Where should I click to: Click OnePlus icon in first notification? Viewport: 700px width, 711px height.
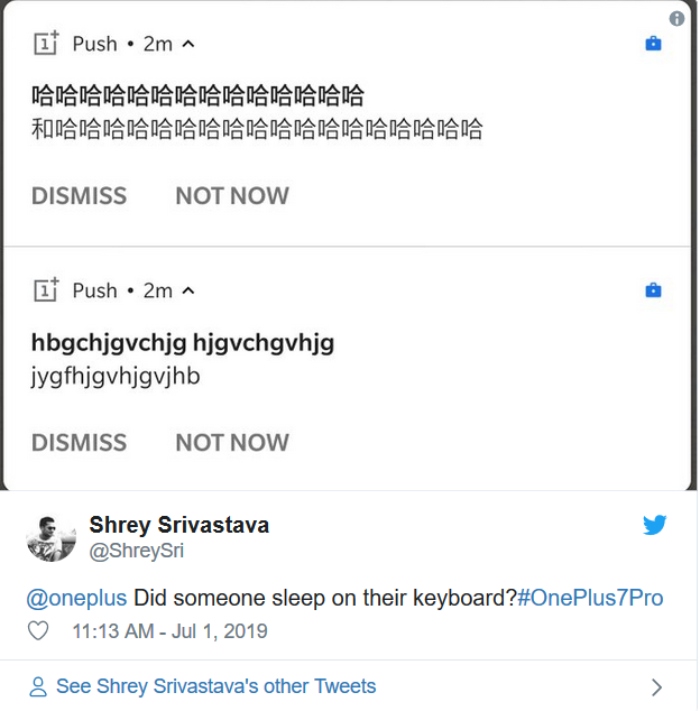tap(46, 43)
